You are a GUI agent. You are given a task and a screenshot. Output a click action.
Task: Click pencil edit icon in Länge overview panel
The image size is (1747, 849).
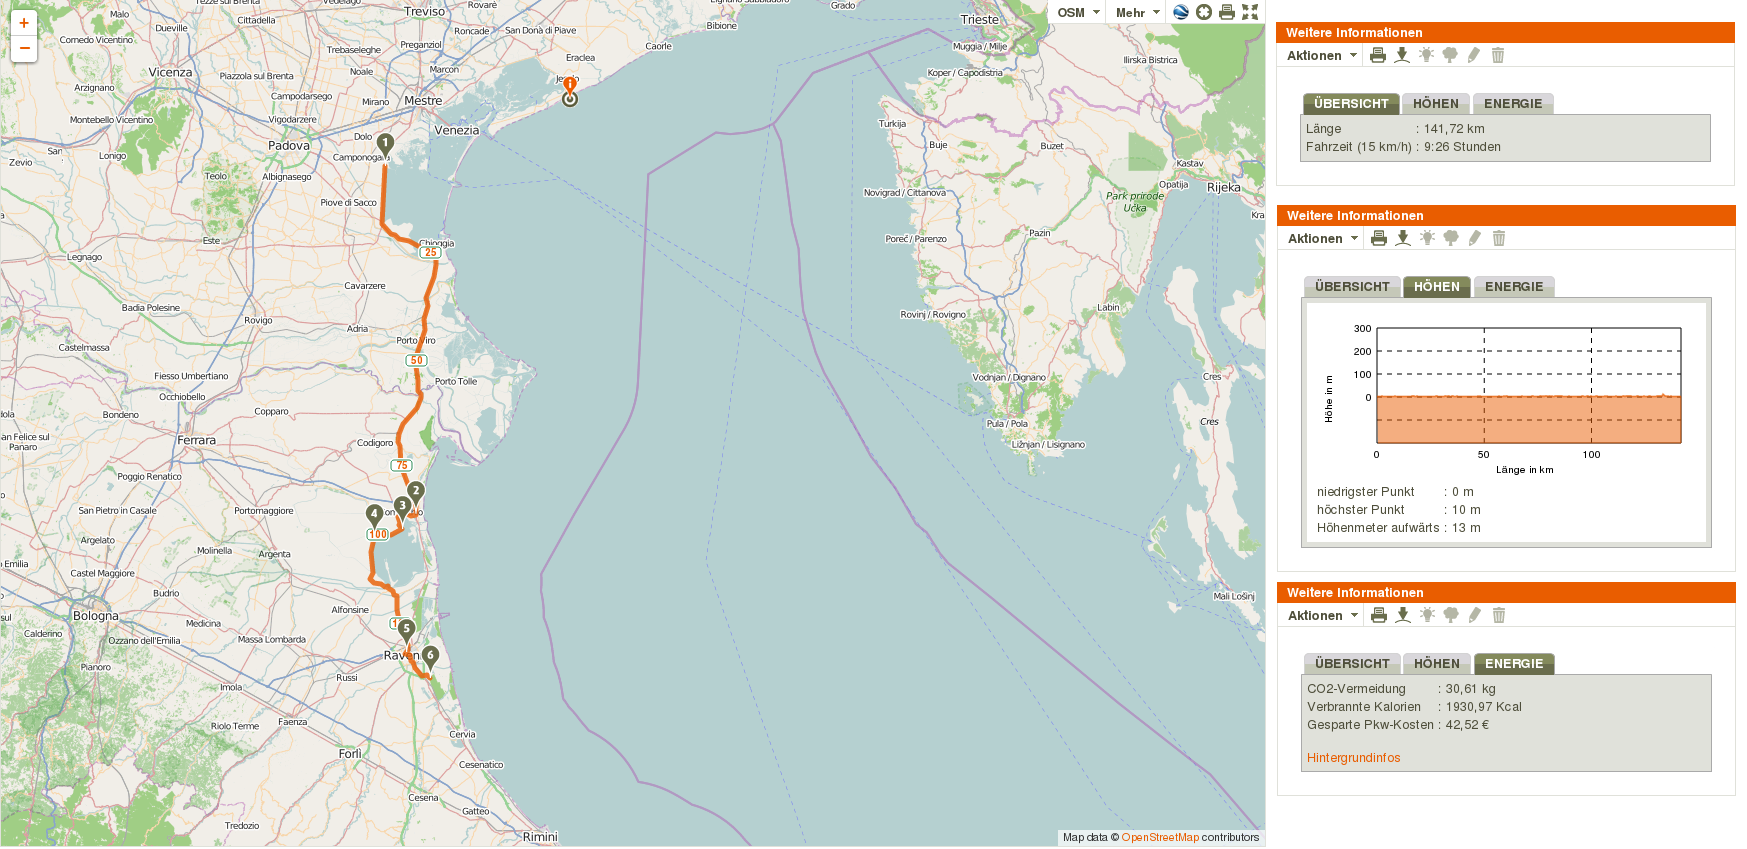1474,55
